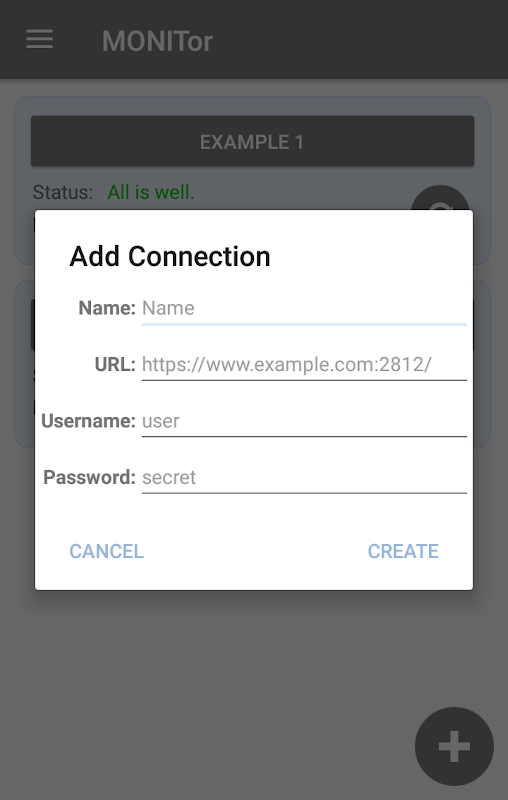Click the 'Username:' field label
Screen dimensions: 508x800
click(88, 421)
